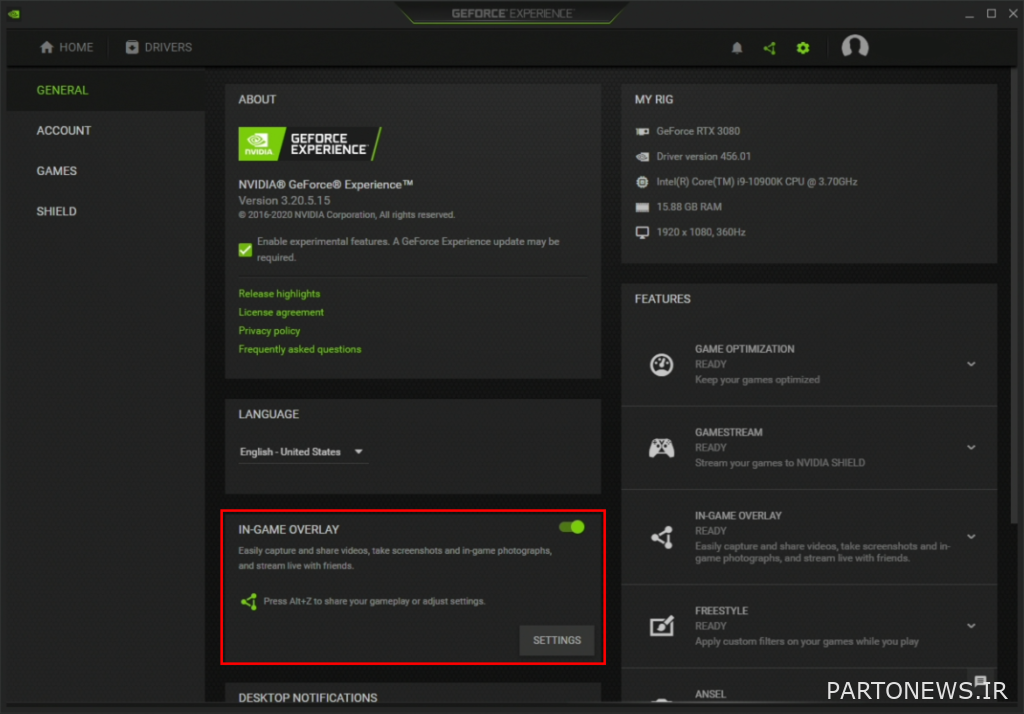Open the Privacy policy link
1024x714 pixels.
269,331
